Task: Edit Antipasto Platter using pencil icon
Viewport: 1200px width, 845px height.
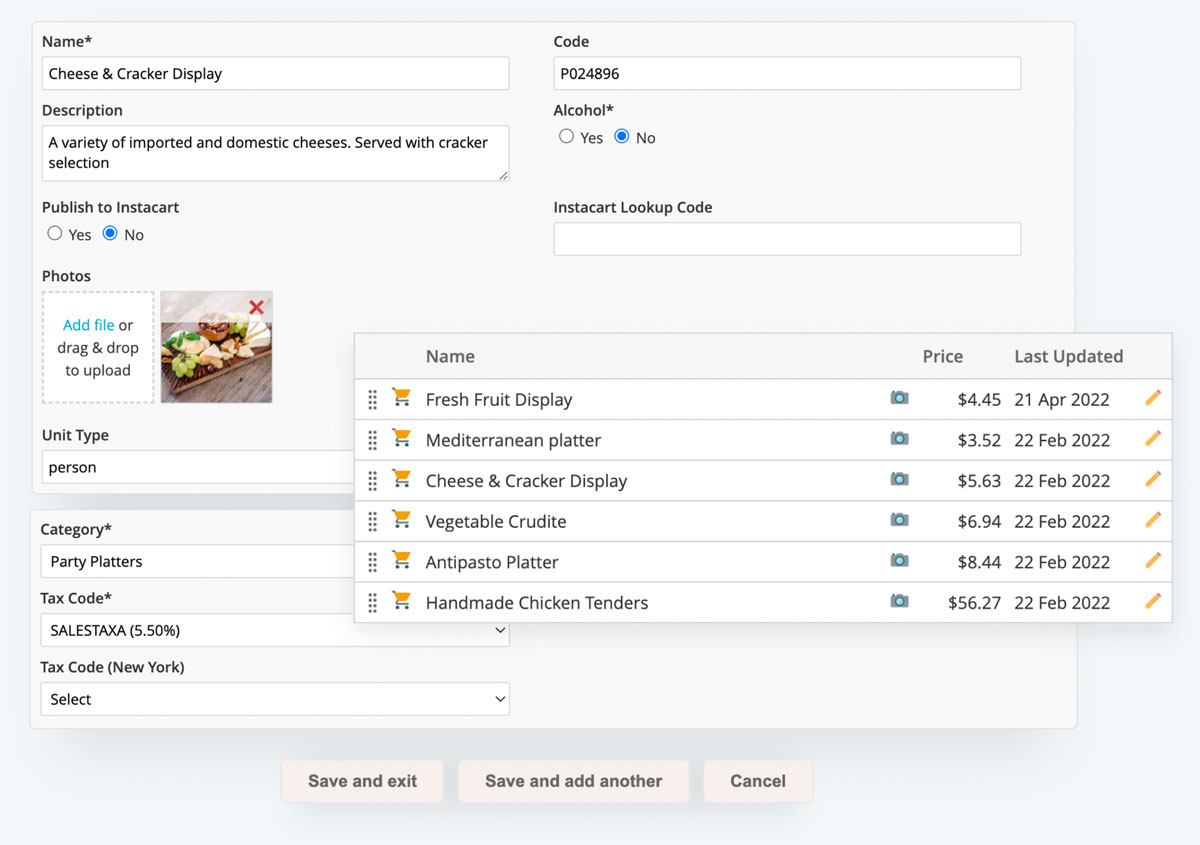Action: coord(1153,561)
